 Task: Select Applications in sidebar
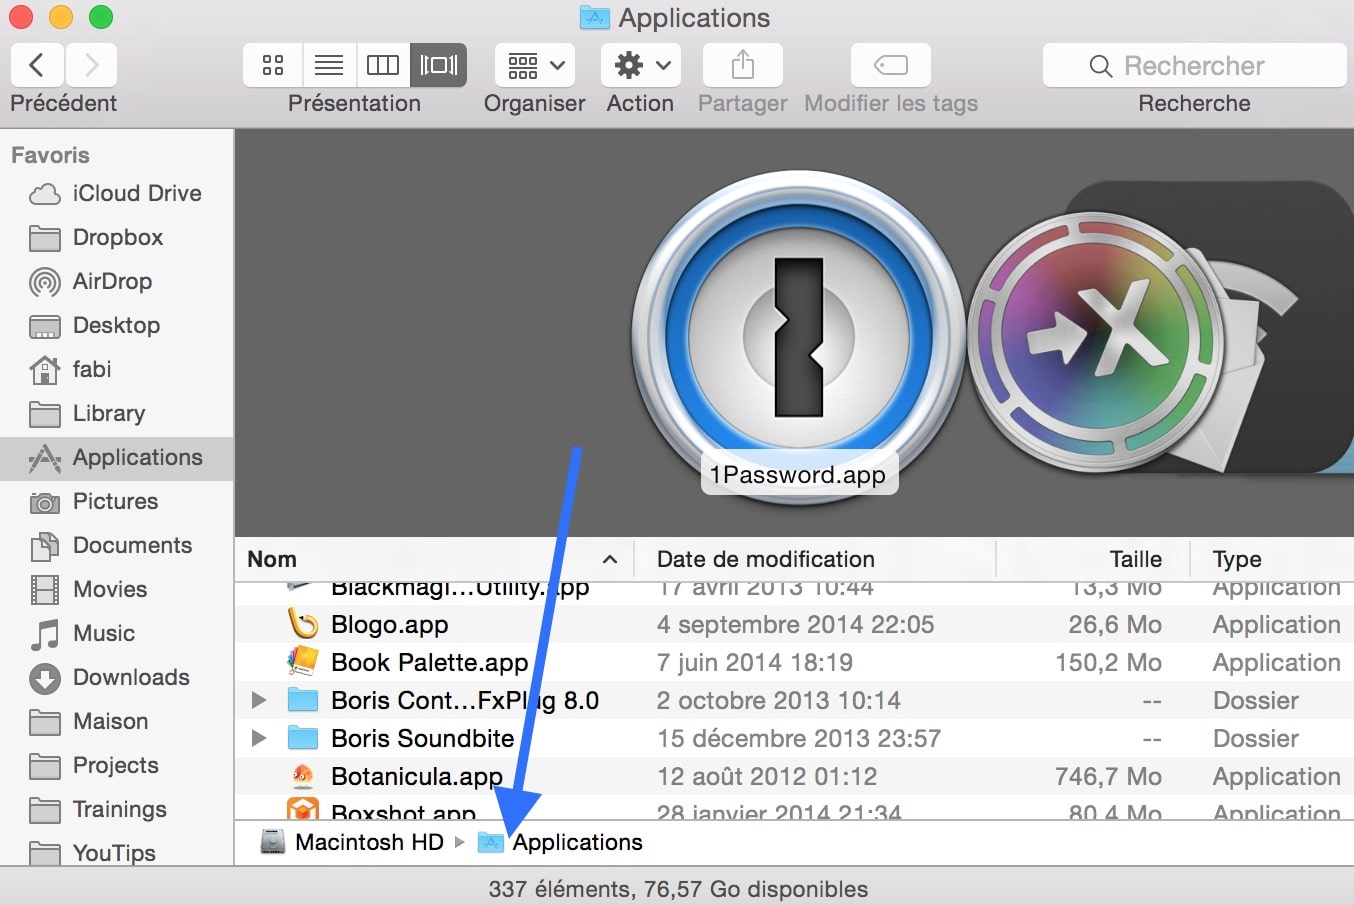117,457
